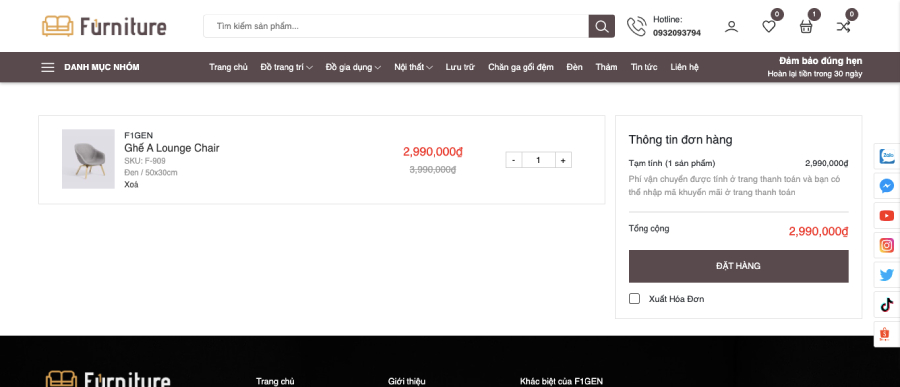
Task: Open the Chăn ga gối đệm menu item
Action: tap(521, 67)
